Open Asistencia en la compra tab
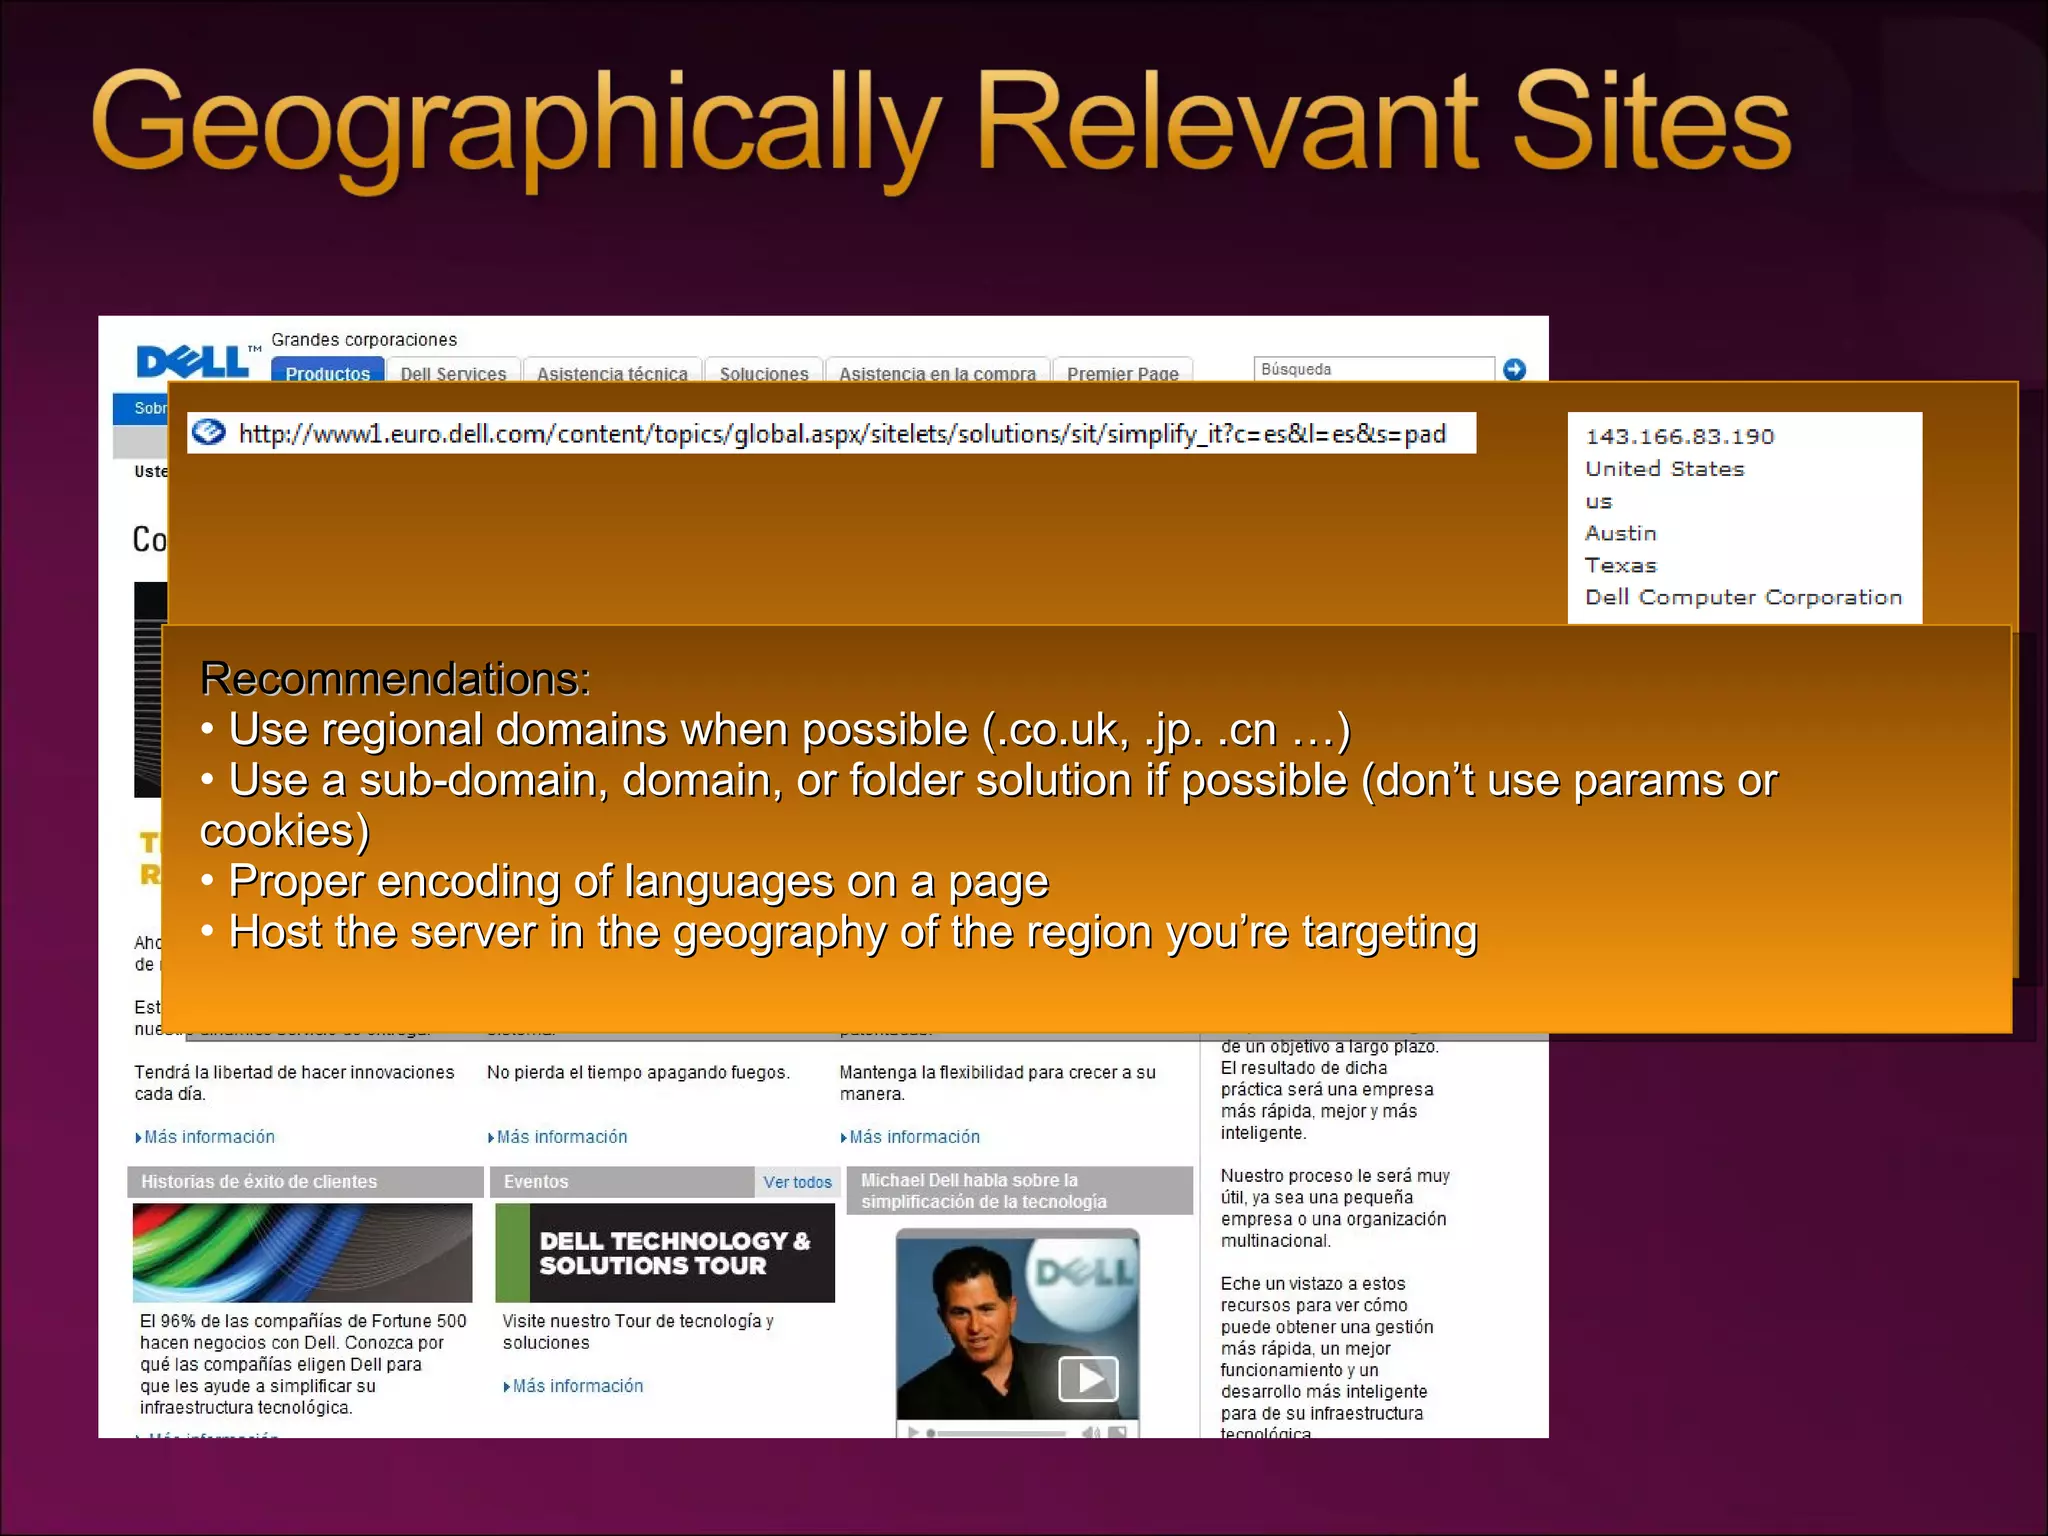The width and height of the screenshot is (2048, 1536). (x=937, y=371)
